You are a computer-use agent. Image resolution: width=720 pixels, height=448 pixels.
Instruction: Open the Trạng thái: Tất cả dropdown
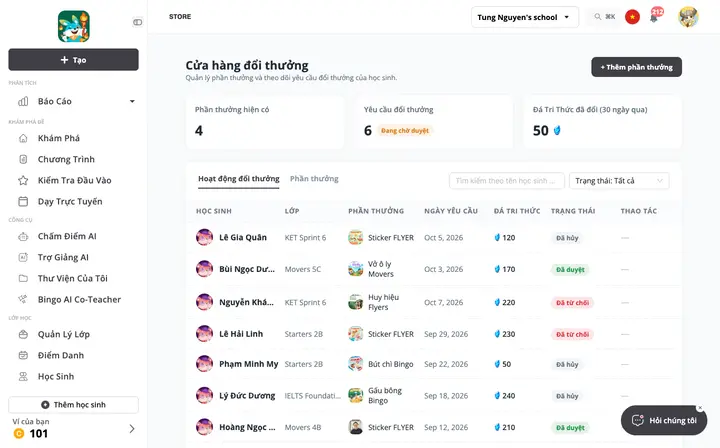(x=619, y=181)
